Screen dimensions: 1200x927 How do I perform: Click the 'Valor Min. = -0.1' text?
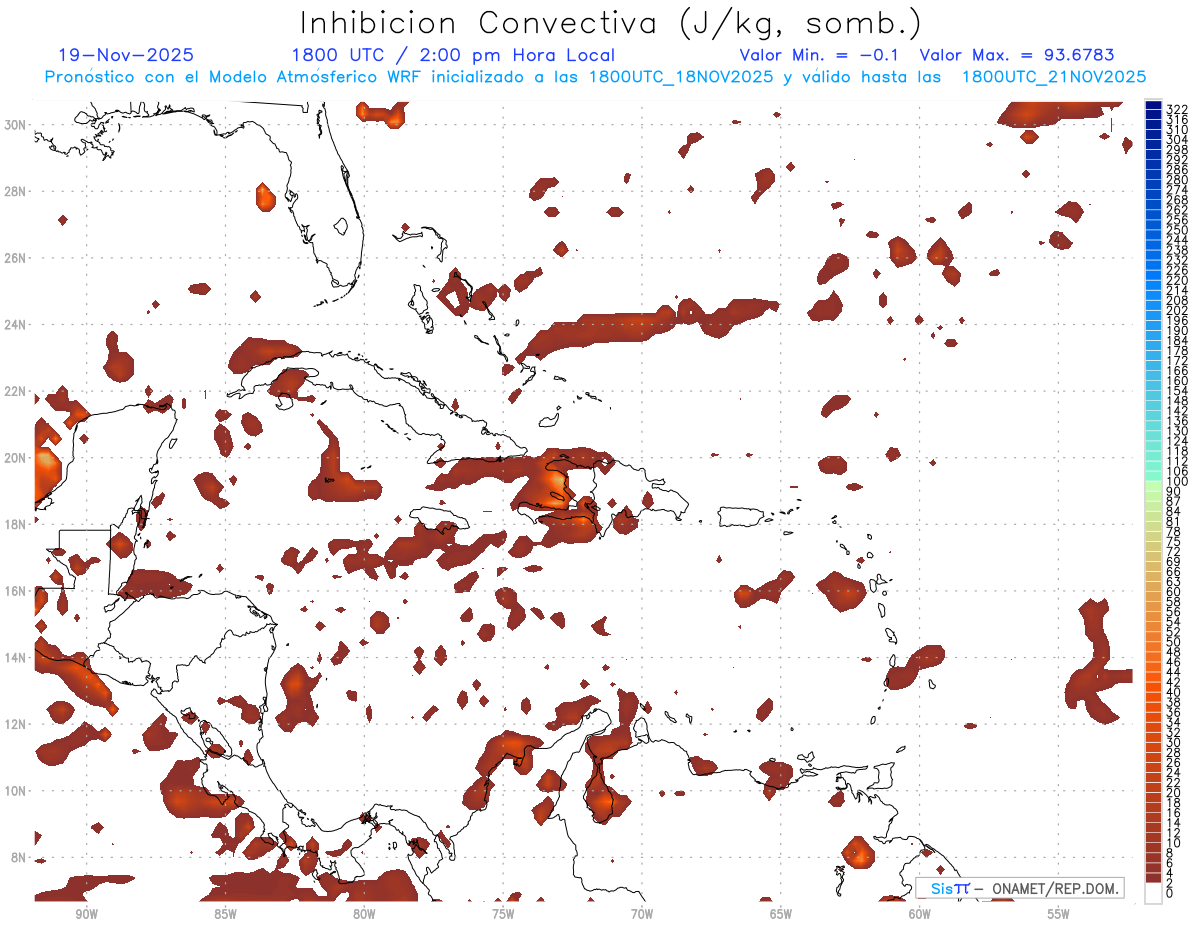[x=821, y=55]
